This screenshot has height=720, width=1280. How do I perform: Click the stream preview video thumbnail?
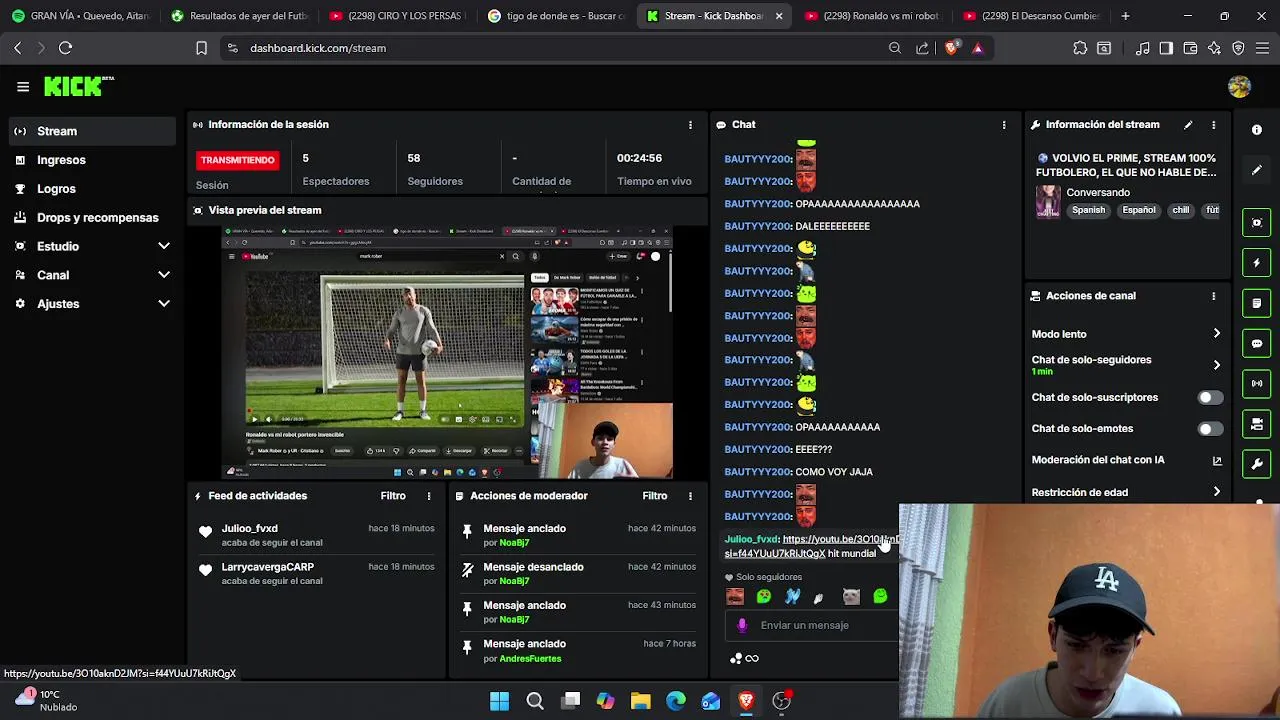447,353
